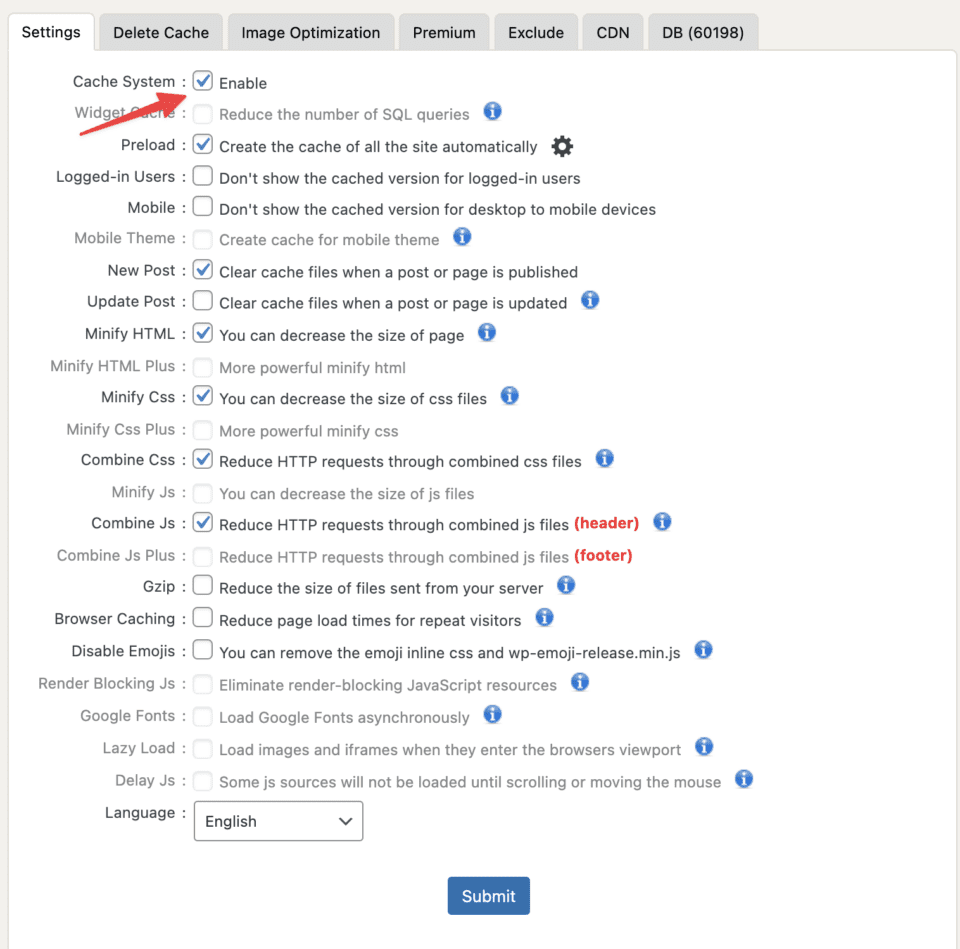Check the Mobile cached version checkbox

pyautogui.click(x=203, y=207)
